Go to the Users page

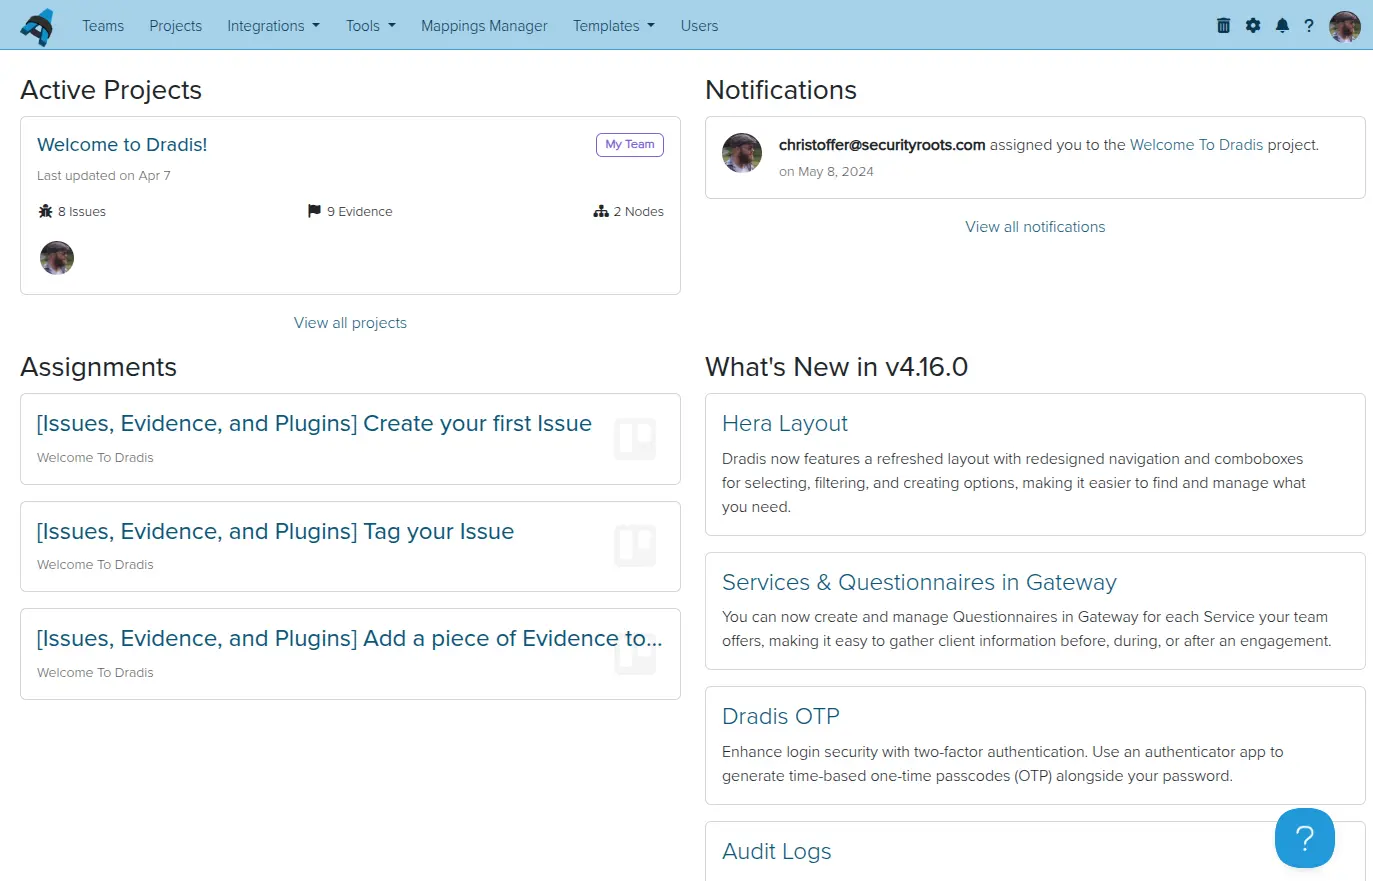(699, 26)
